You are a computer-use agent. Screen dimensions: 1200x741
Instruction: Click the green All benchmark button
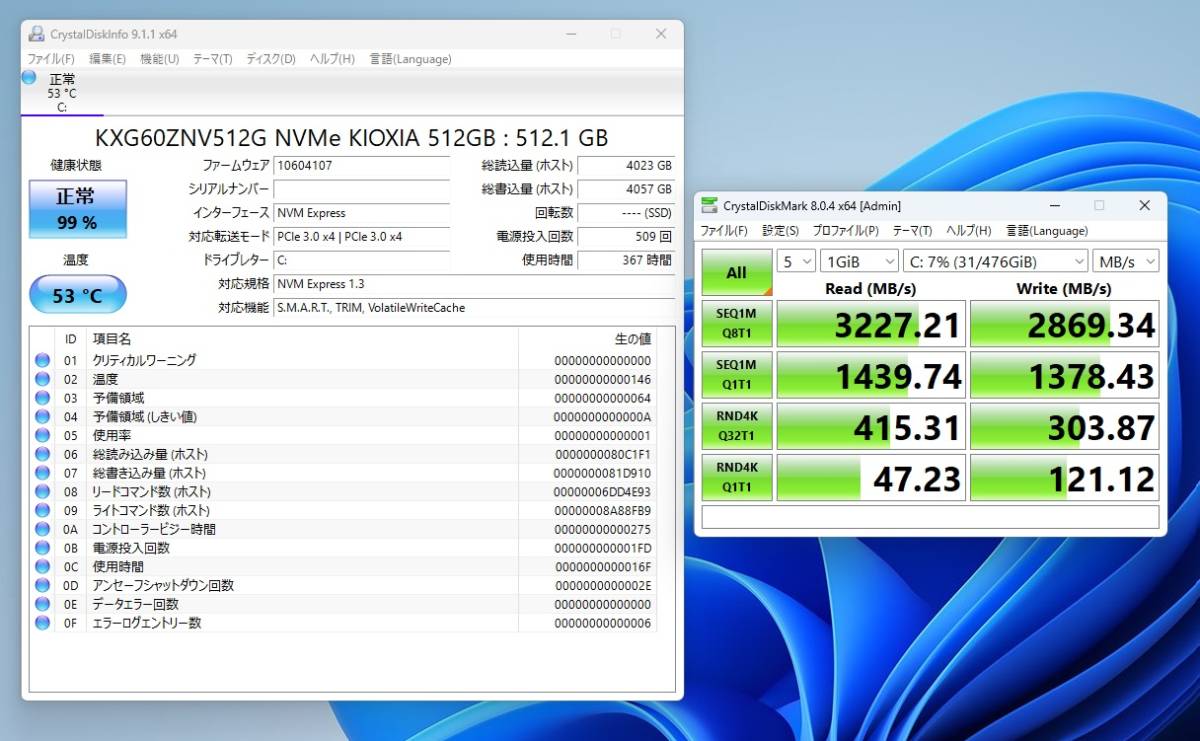pos(737,272)
